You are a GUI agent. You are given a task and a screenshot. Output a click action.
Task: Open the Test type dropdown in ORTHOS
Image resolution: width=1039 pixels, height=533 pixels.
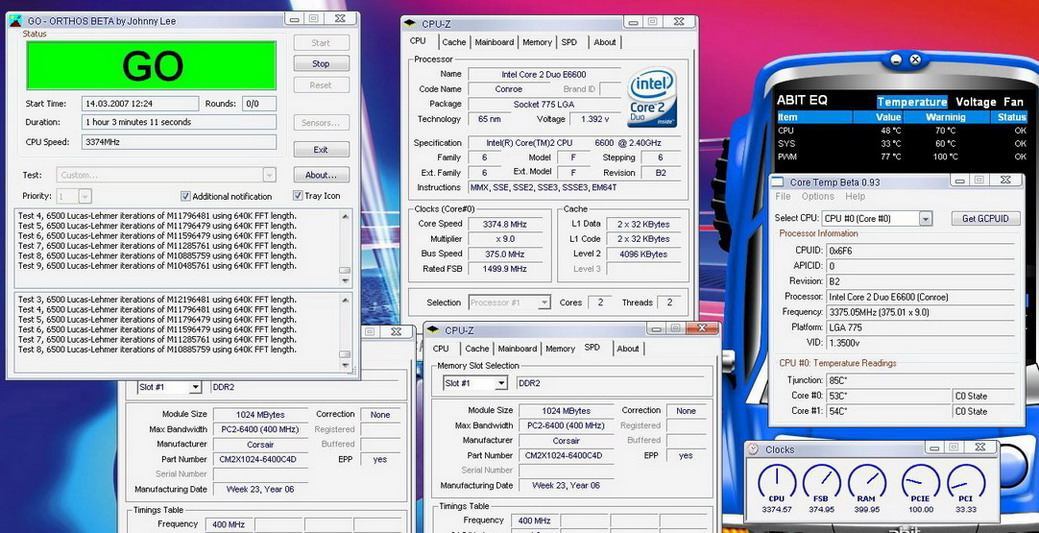[269, 175]
